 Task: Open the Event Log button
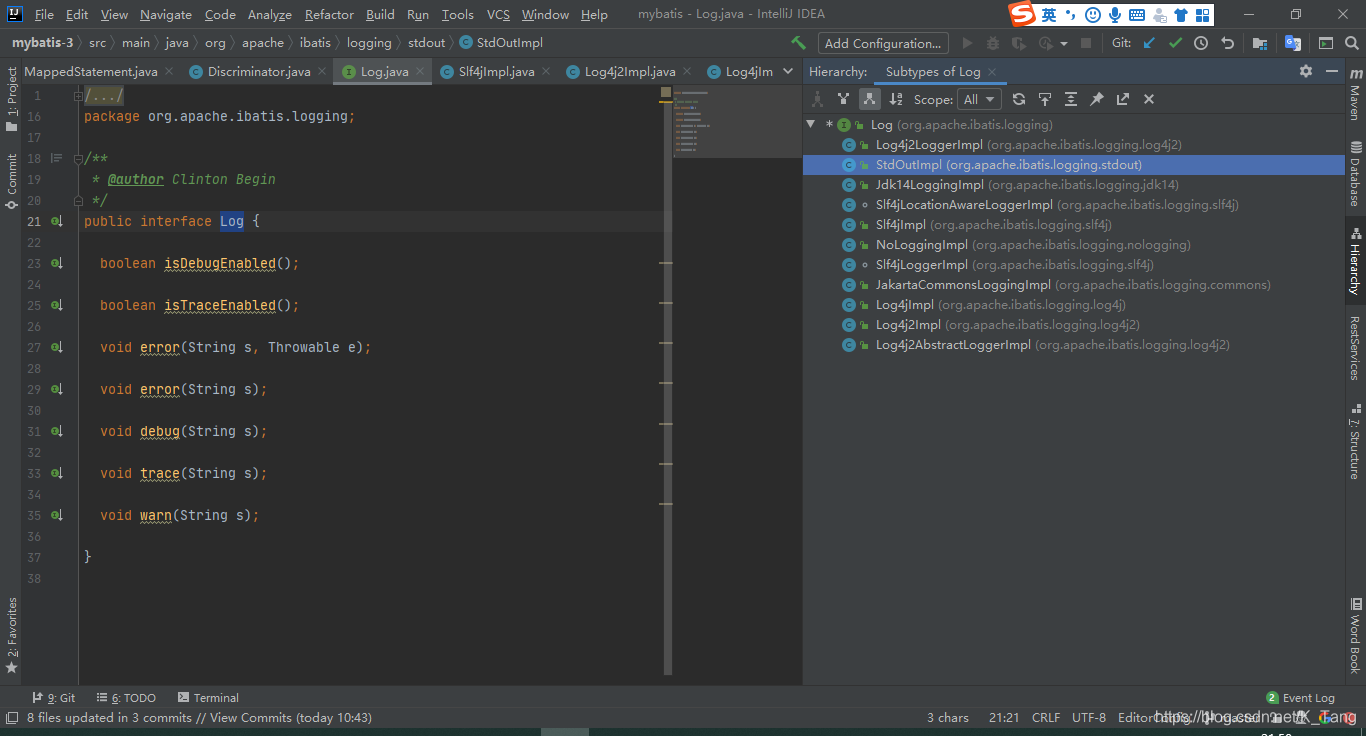[x=1300, y=697]
